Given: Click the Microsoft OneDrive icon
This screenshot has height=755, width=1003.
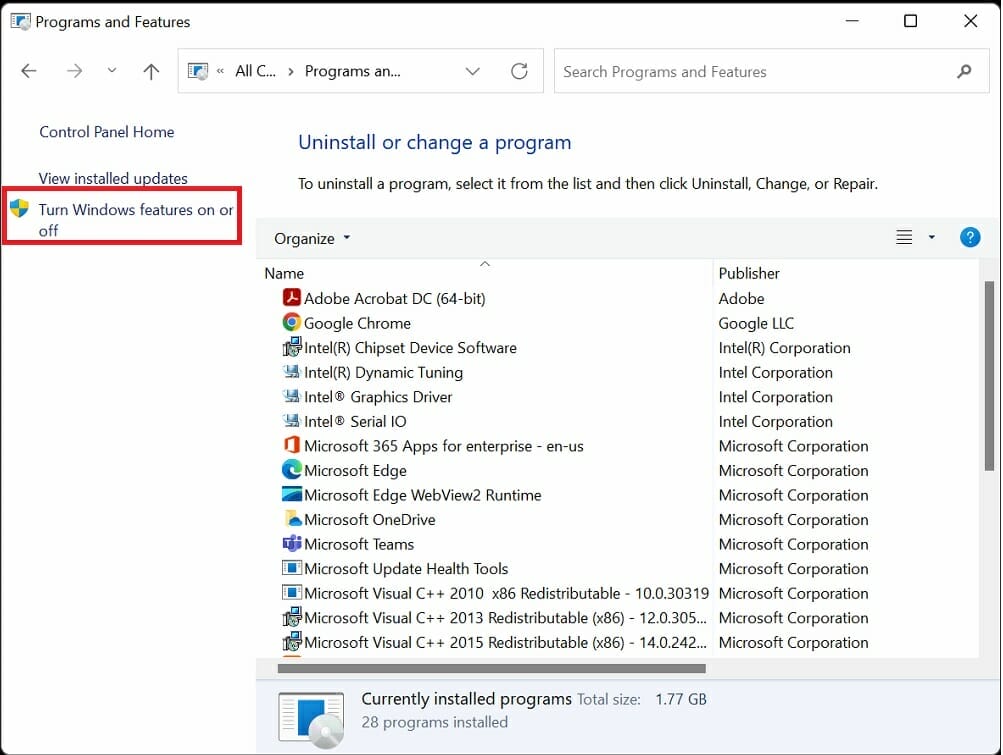Looking at the screenshot, I should point(292,518).
